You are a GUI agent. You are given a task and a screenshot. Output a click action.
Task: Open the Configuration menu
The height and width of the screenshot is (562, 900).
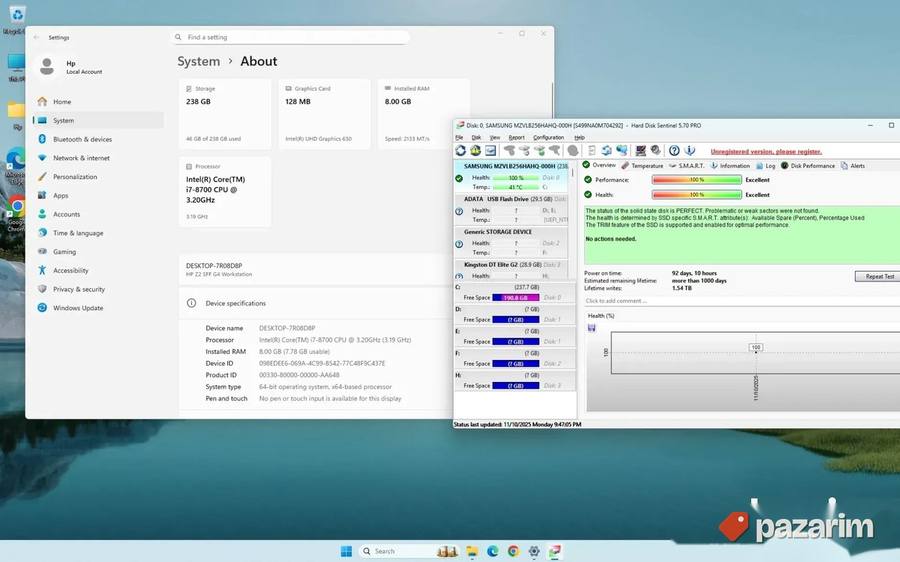point(548,138)
